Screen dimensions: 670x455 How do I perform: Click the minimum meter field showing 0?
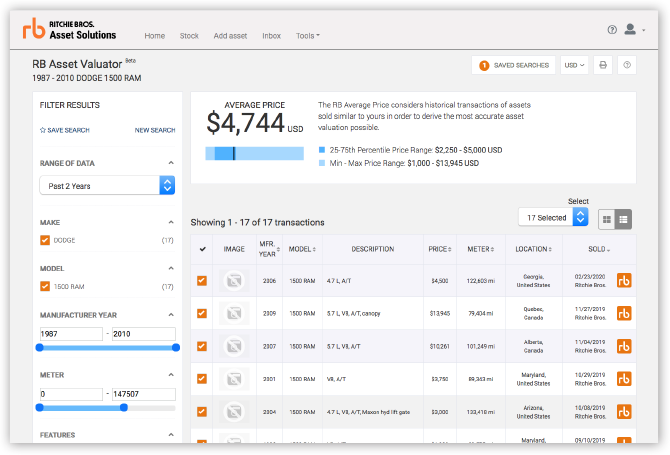[x=71, y=394]
